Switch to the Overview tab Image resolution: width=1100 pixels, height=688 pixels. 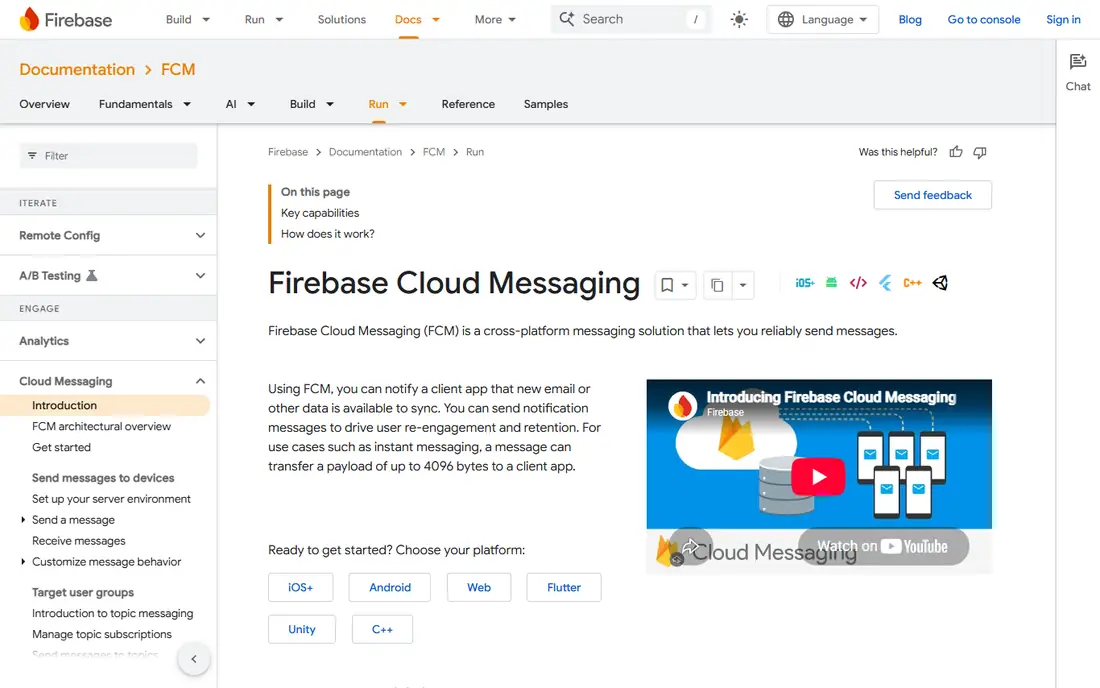44,104
